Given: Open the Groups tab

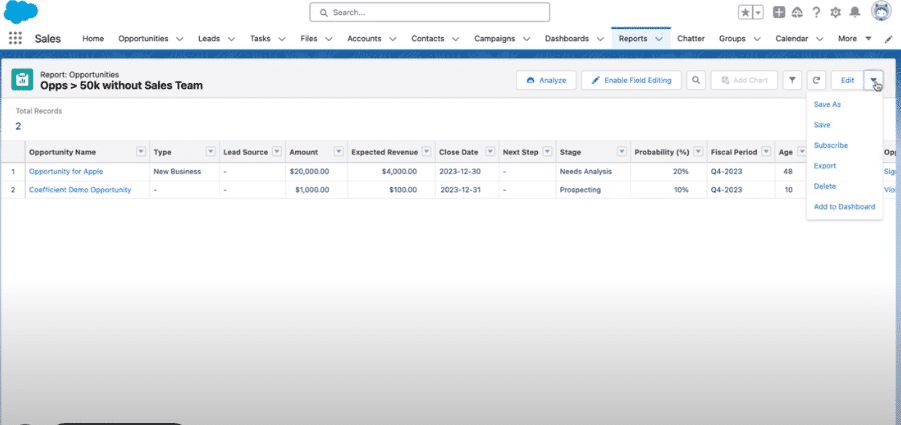Looking at the screenshot, I should click(x=732, y=38).
